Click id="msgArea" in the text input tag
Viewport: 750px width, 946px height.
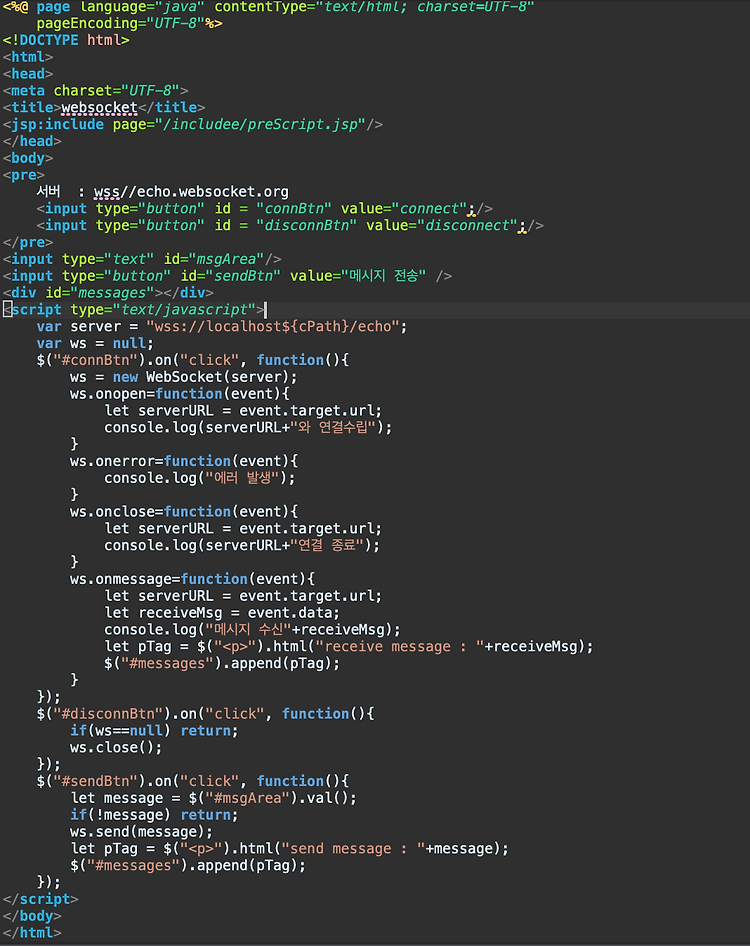click(214, 259)
